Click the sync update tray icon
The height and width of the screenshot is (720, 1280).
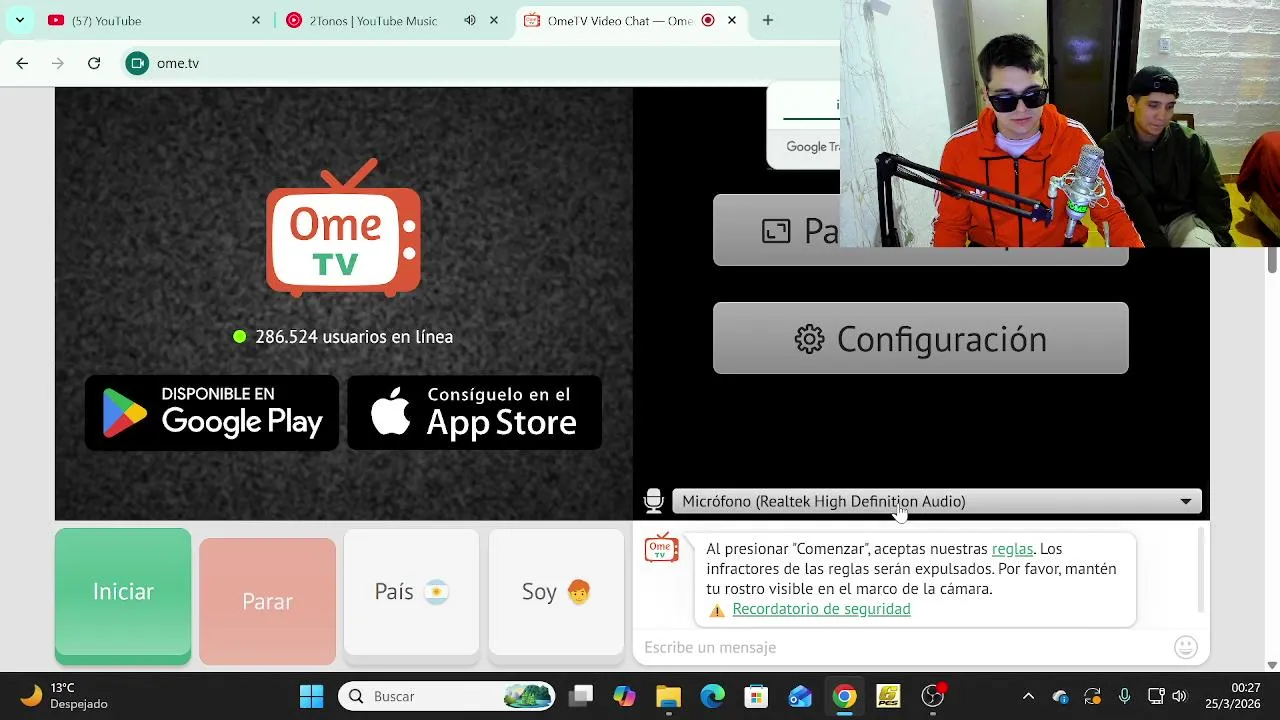pos(1092,696)
